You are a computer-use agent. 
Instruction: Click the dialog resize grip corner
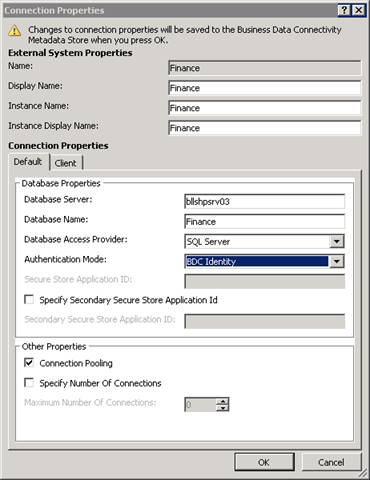click(364, 474)
